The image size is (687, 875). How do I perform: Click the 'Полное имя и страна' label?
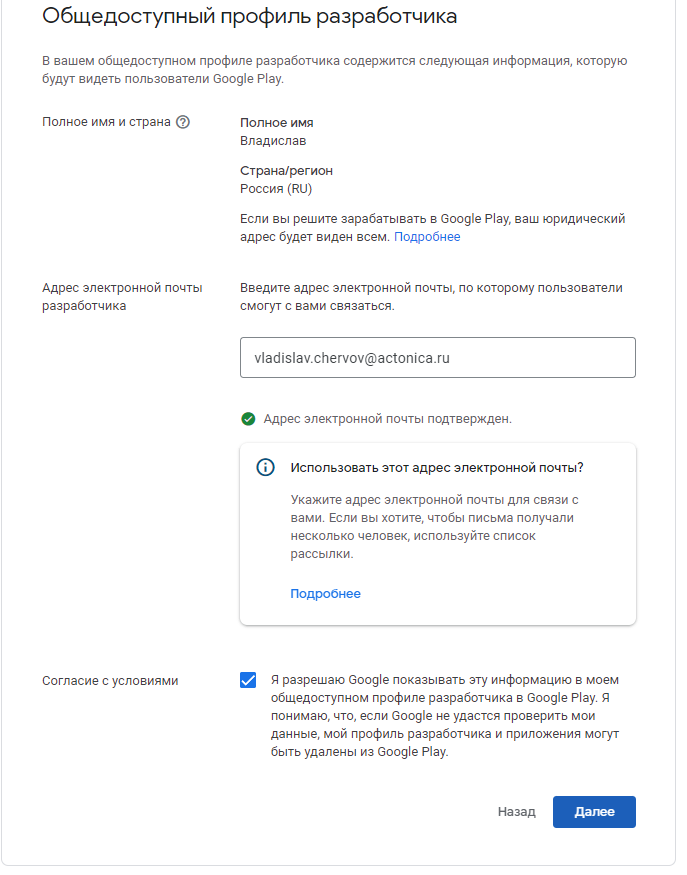click(x=106, y=122)
